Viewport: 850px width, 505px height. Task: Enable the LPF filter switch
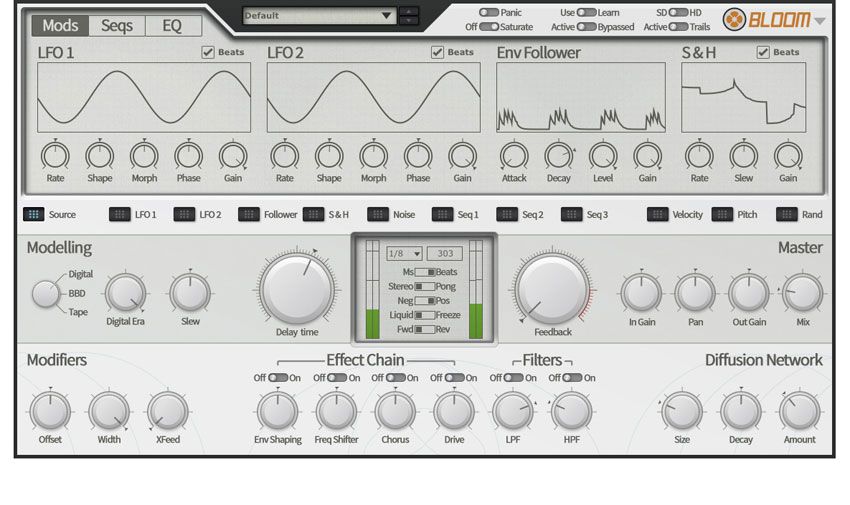513,378
